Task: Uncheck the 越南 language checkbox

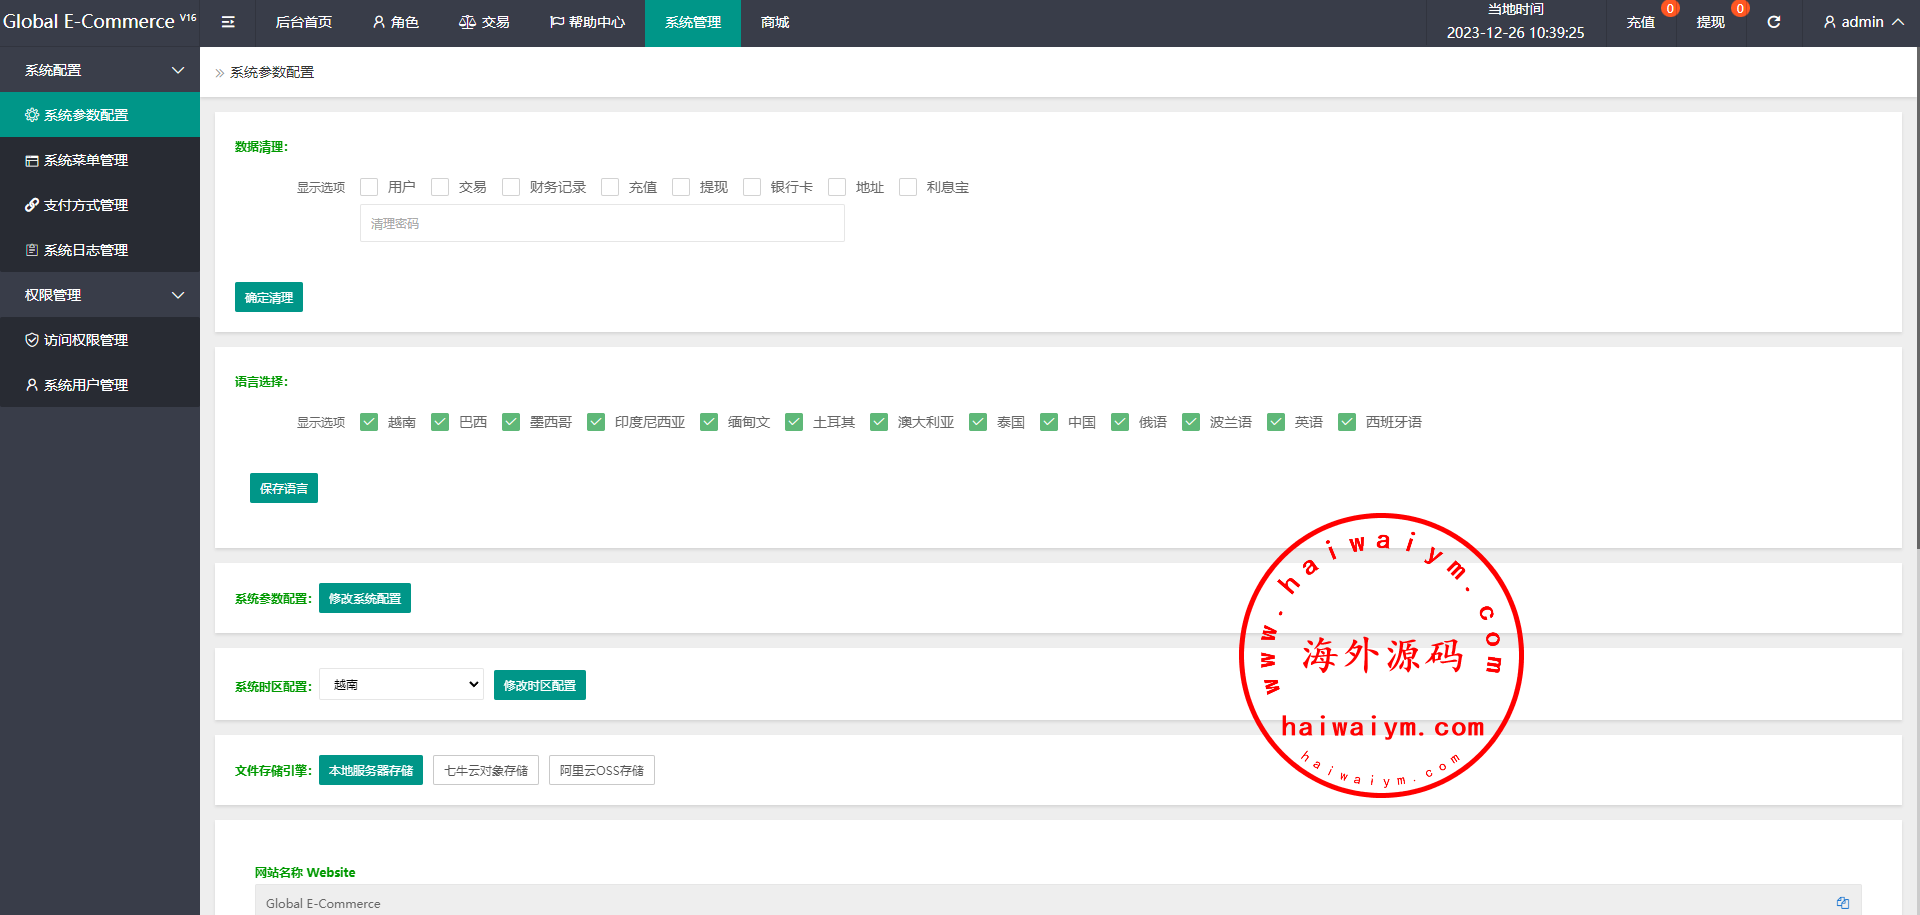Action: 369,422
